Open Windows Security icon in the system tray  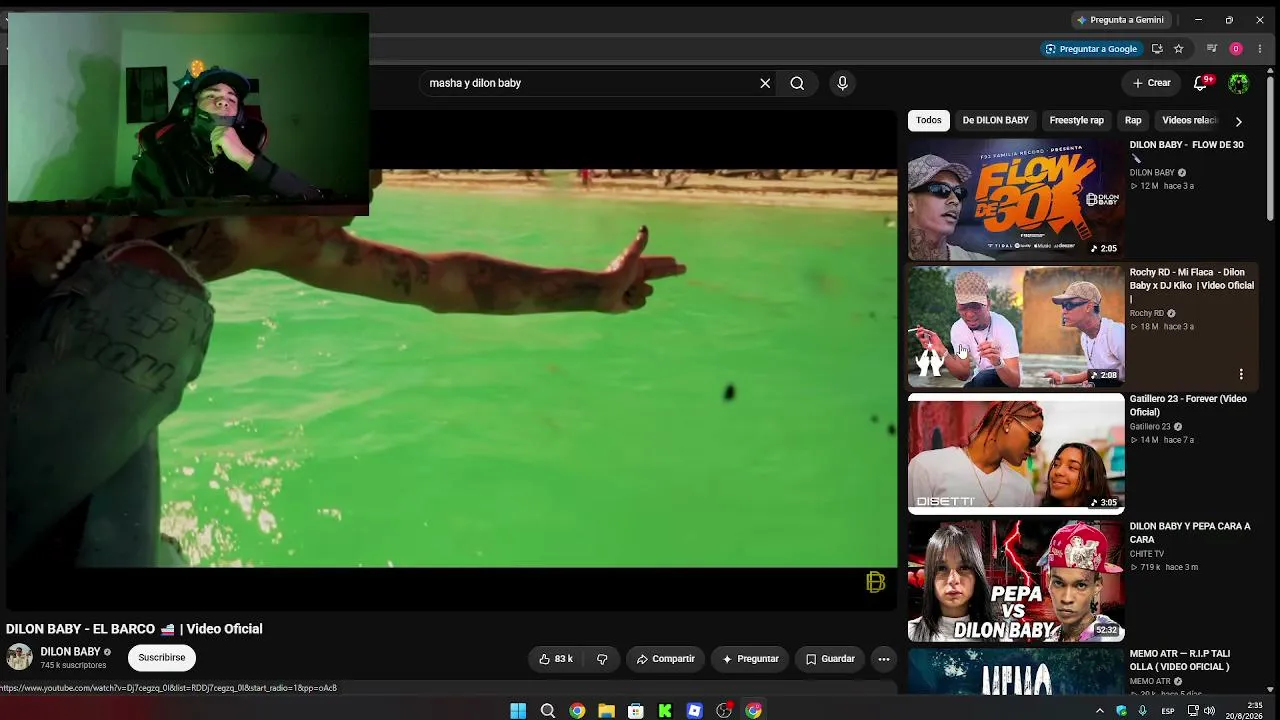1121,711
